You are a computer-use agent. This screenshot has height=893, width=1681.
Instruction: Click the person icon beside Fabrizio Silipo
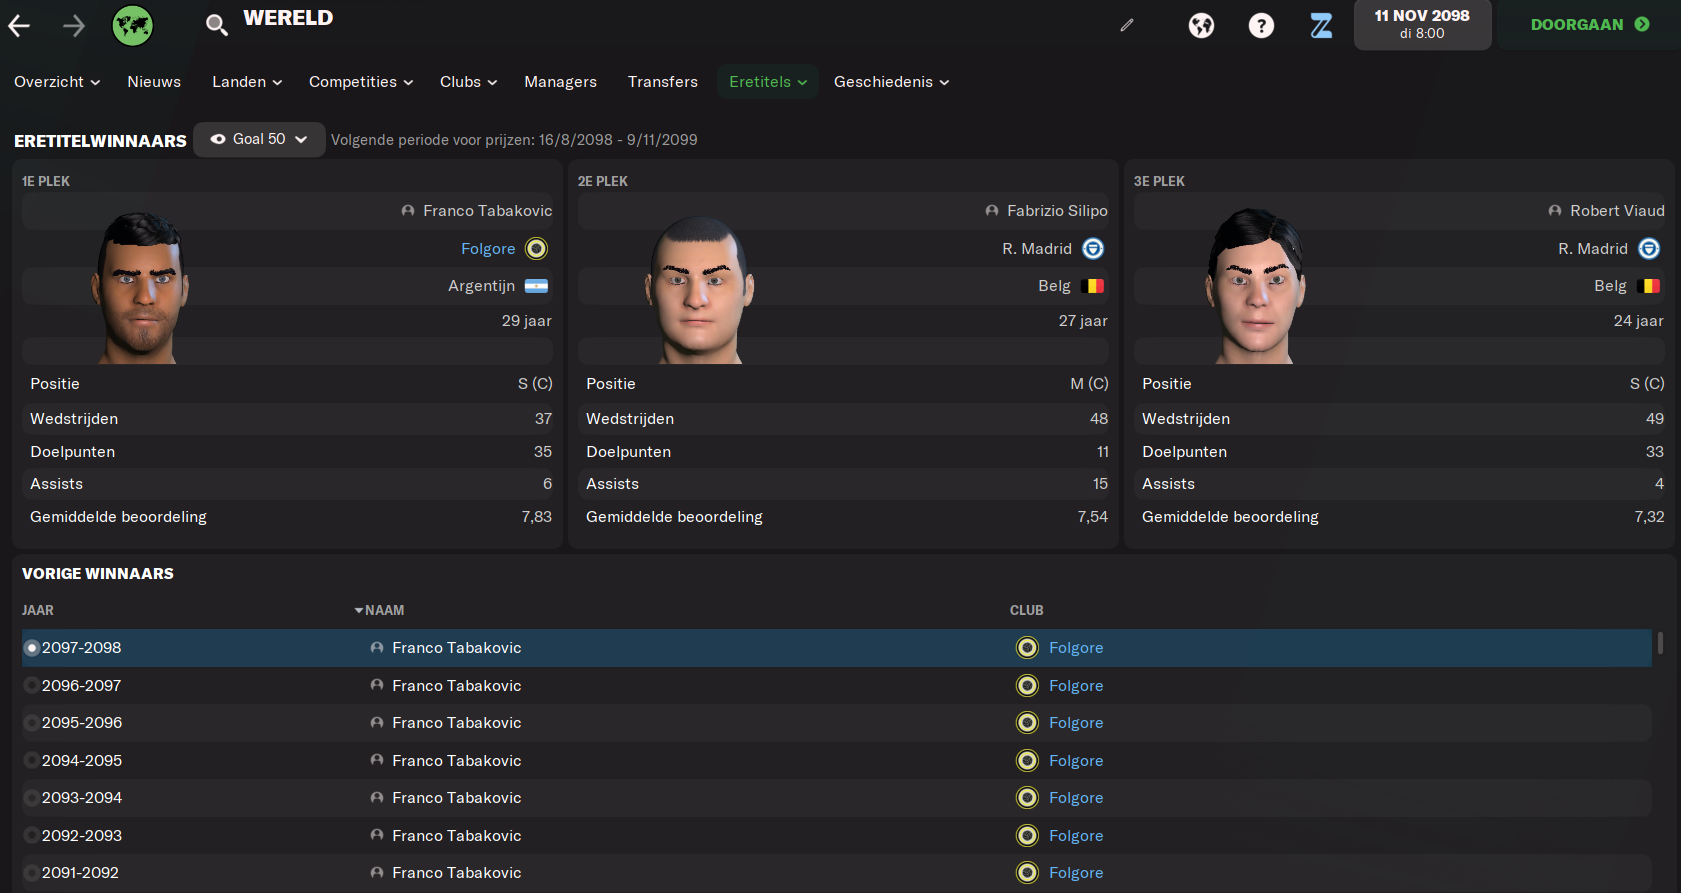click(x=992, y=211)
